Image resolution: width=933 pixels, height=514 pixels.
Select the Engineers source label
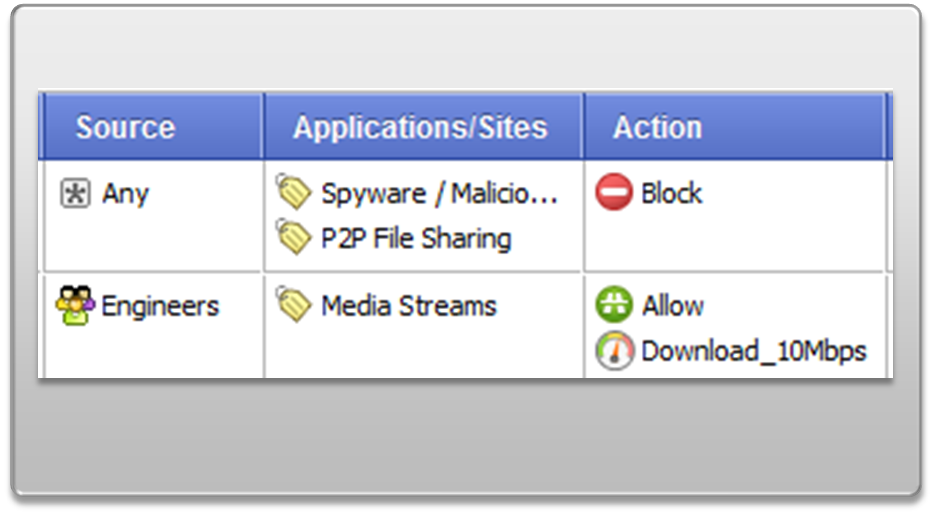(x=160, y=306)
